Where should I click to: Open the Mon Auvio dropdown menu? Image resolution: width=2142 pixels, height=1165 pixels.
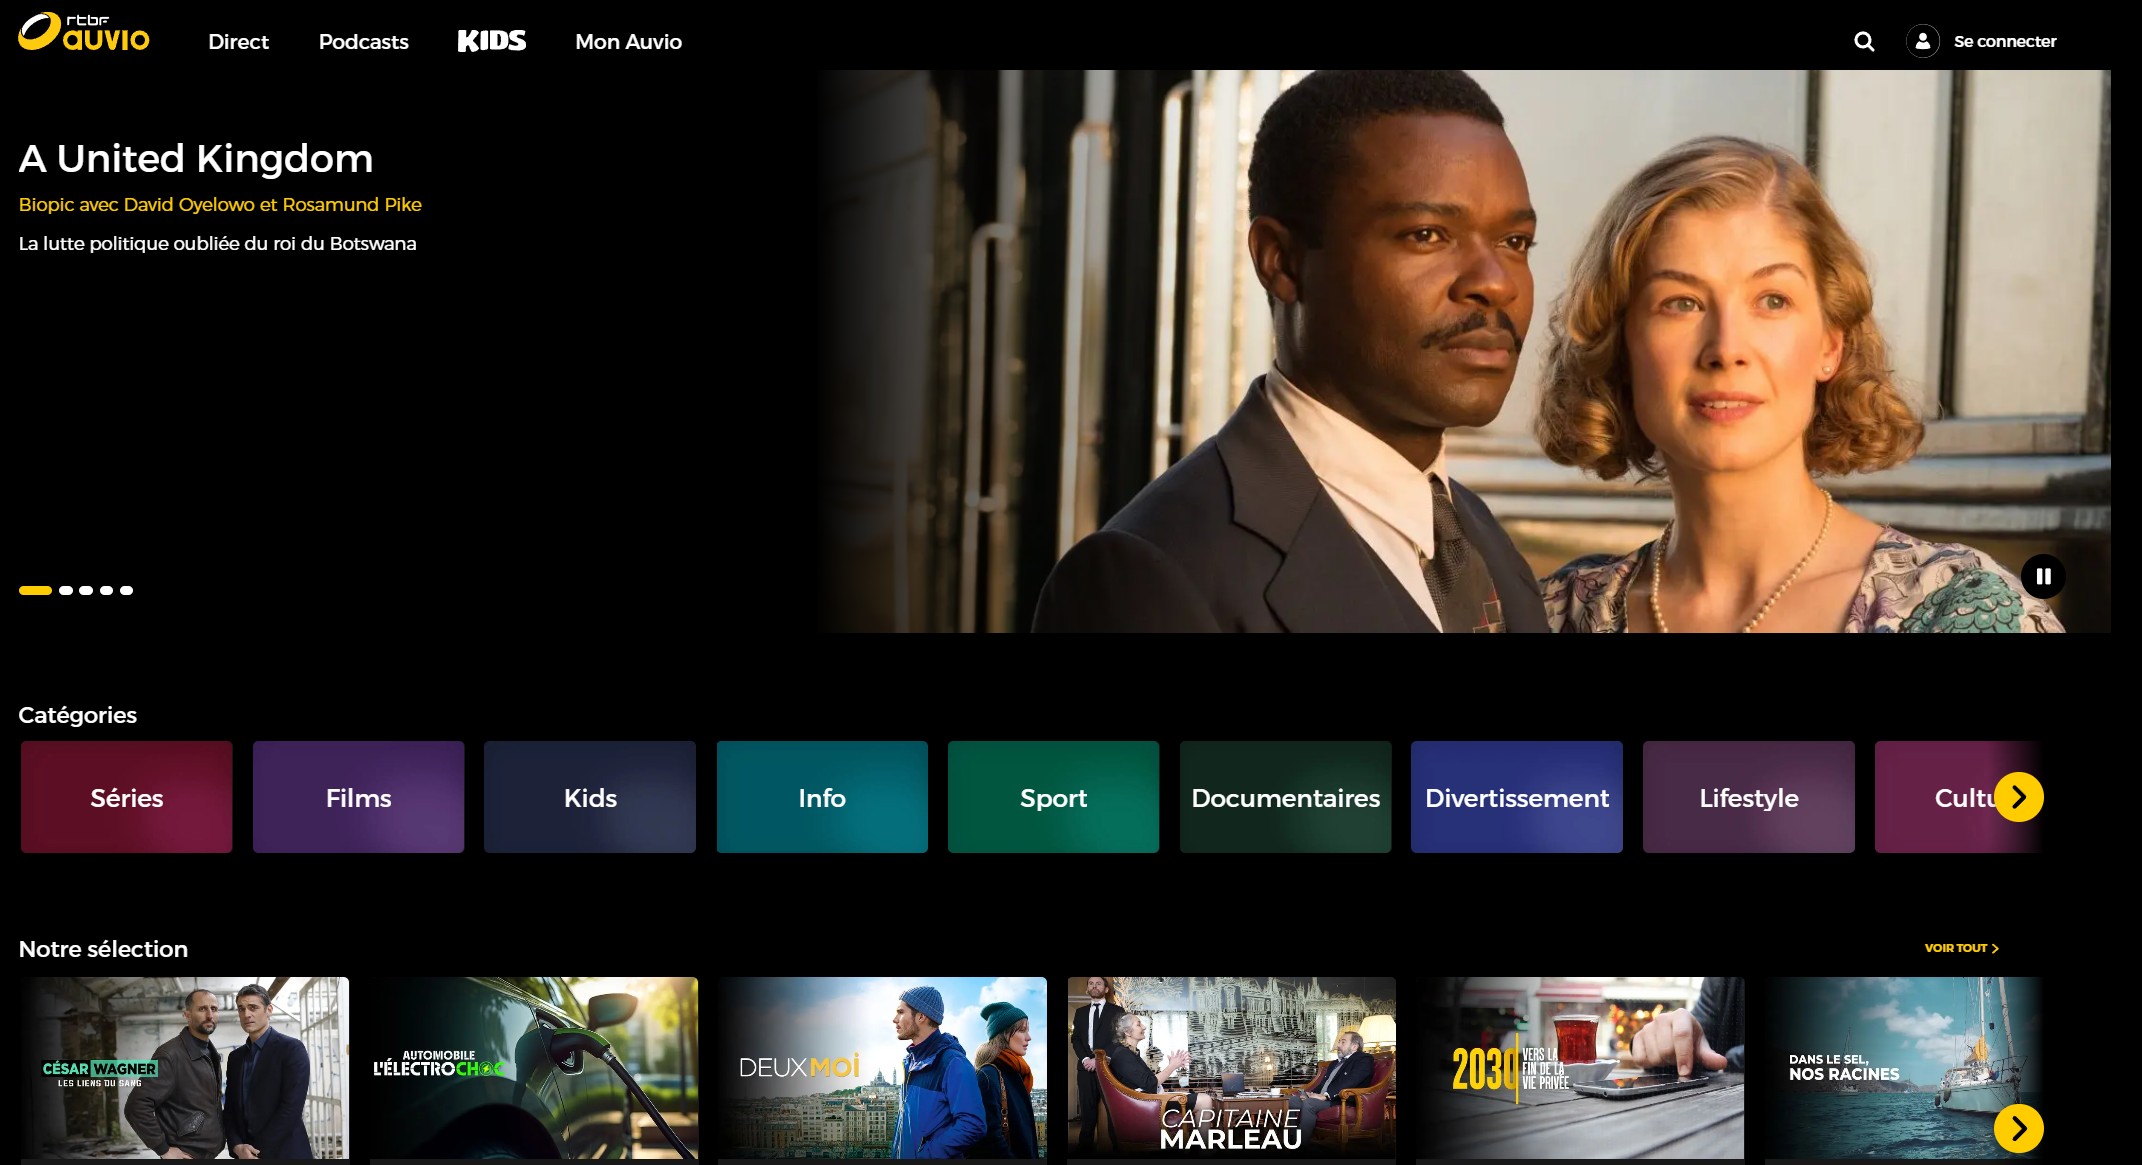627,40
